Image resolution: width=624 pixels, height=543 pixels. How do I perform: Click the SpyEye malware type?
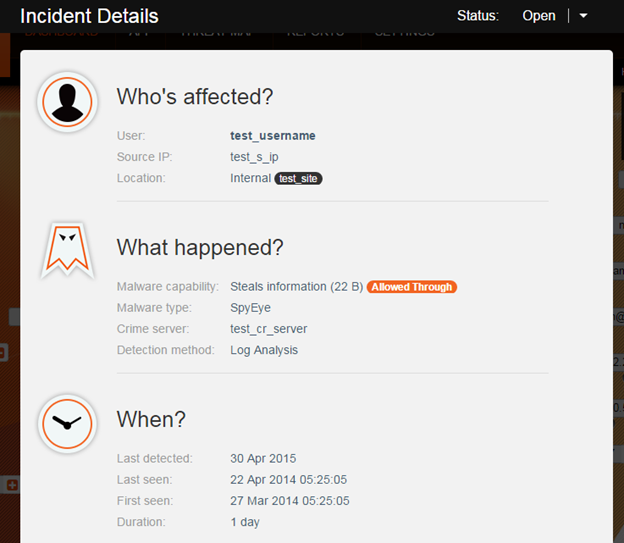[251, 308]
